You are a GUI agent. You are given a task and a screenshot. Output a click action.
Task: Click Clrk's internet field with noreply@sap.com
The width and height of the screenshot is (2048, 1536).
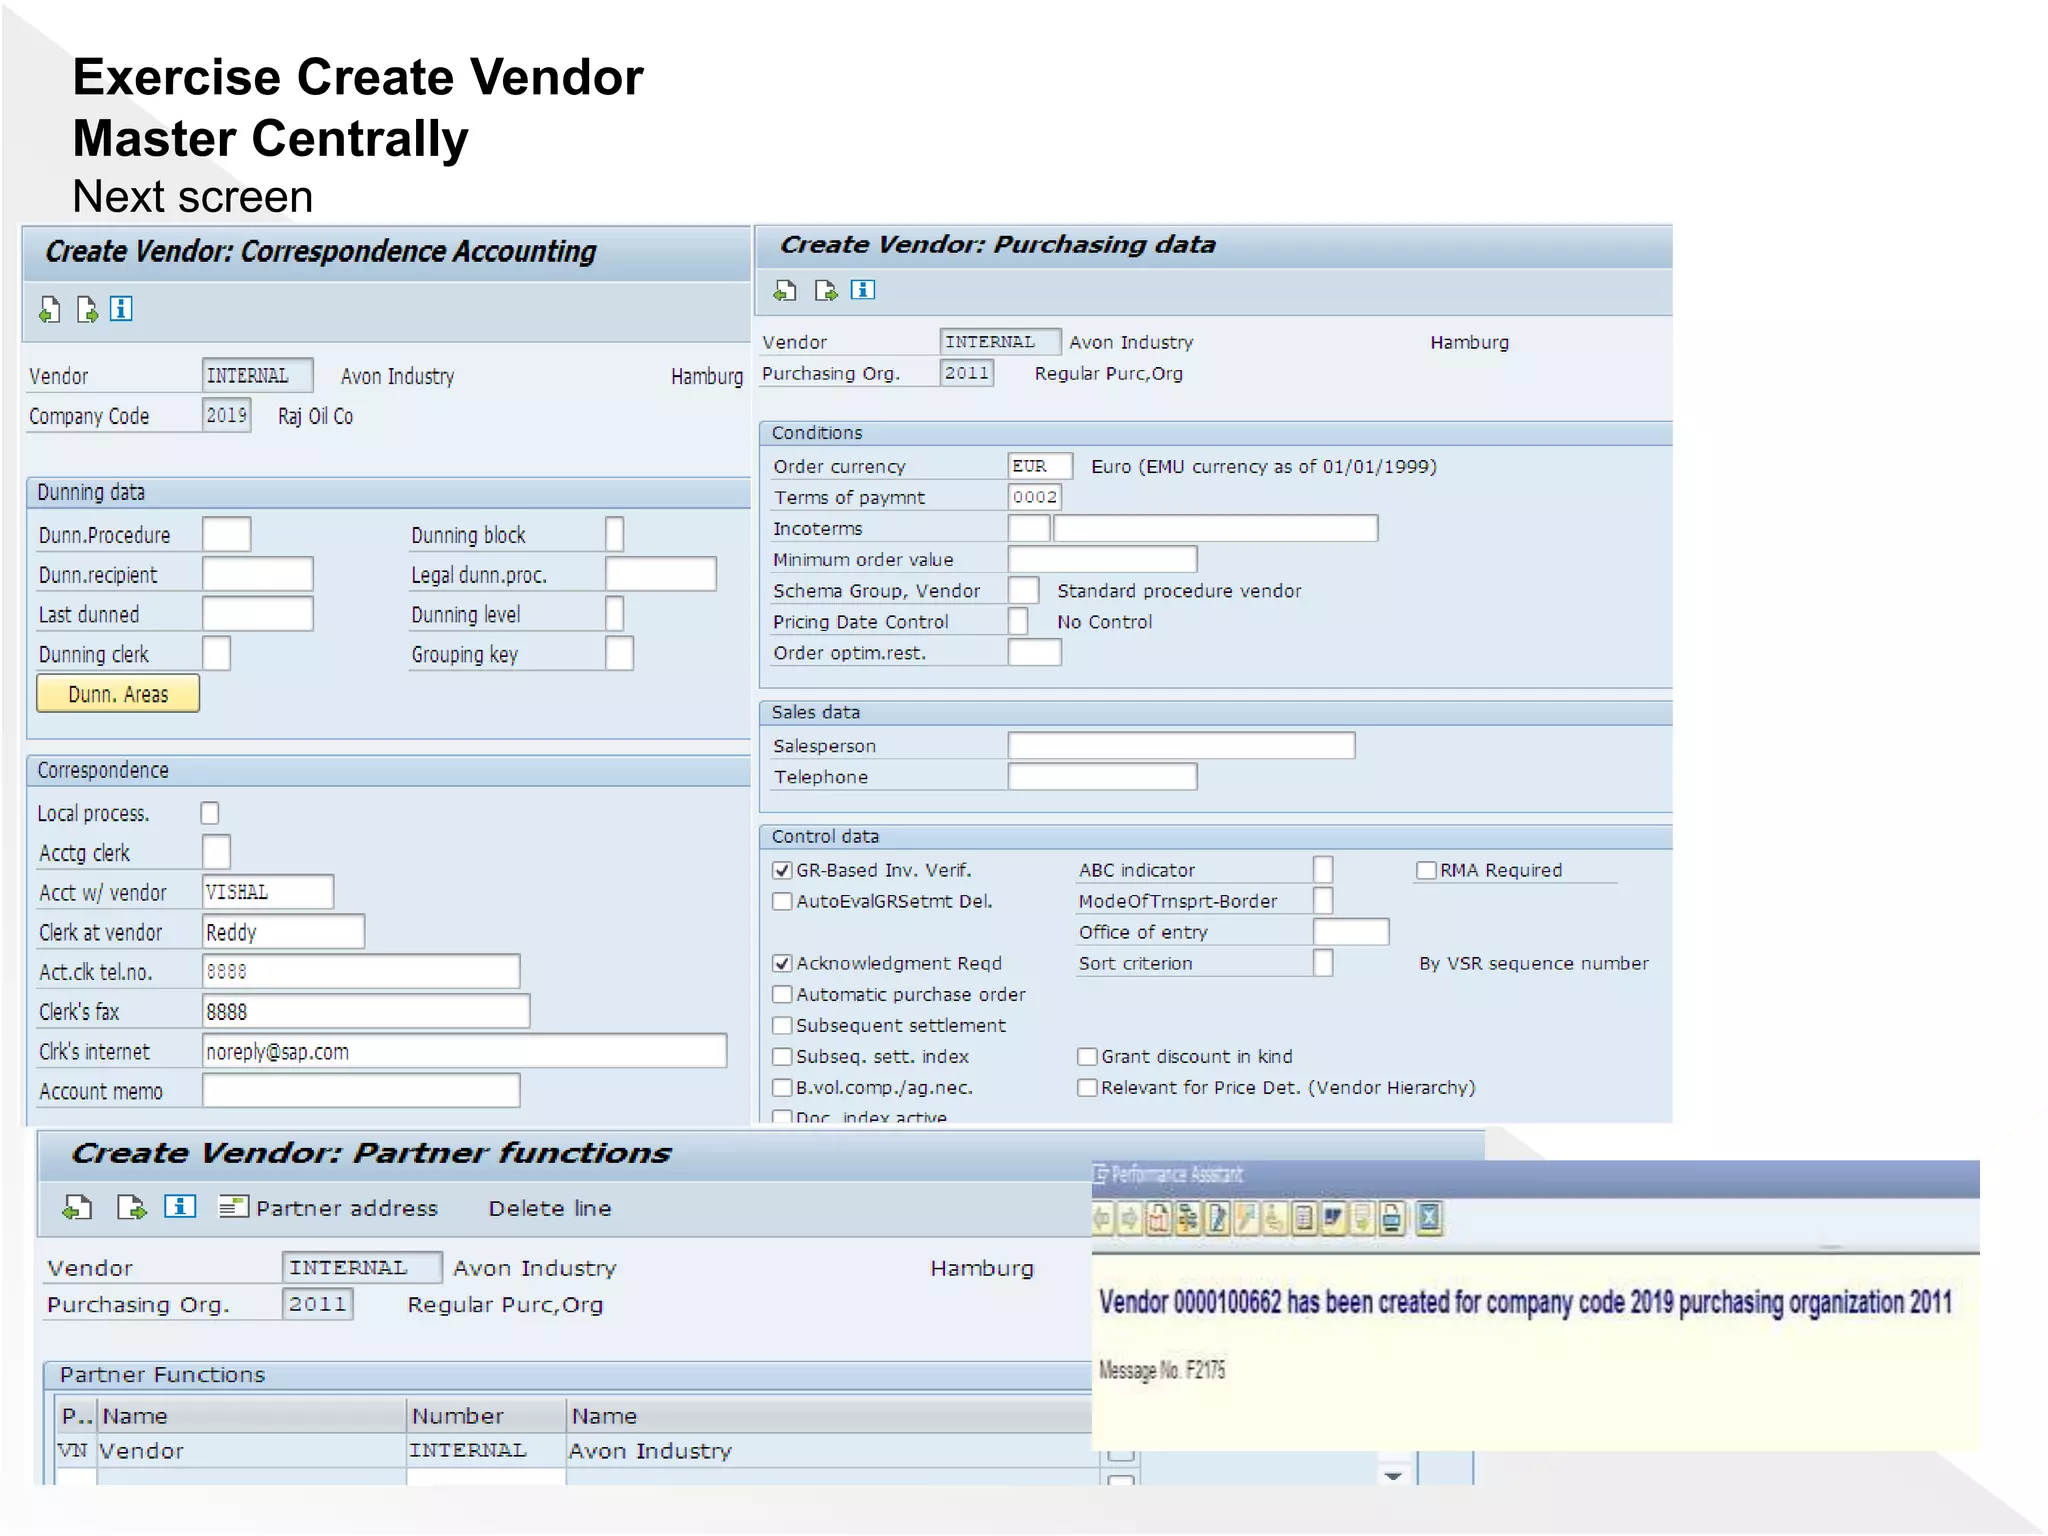tap(465, 1051)
